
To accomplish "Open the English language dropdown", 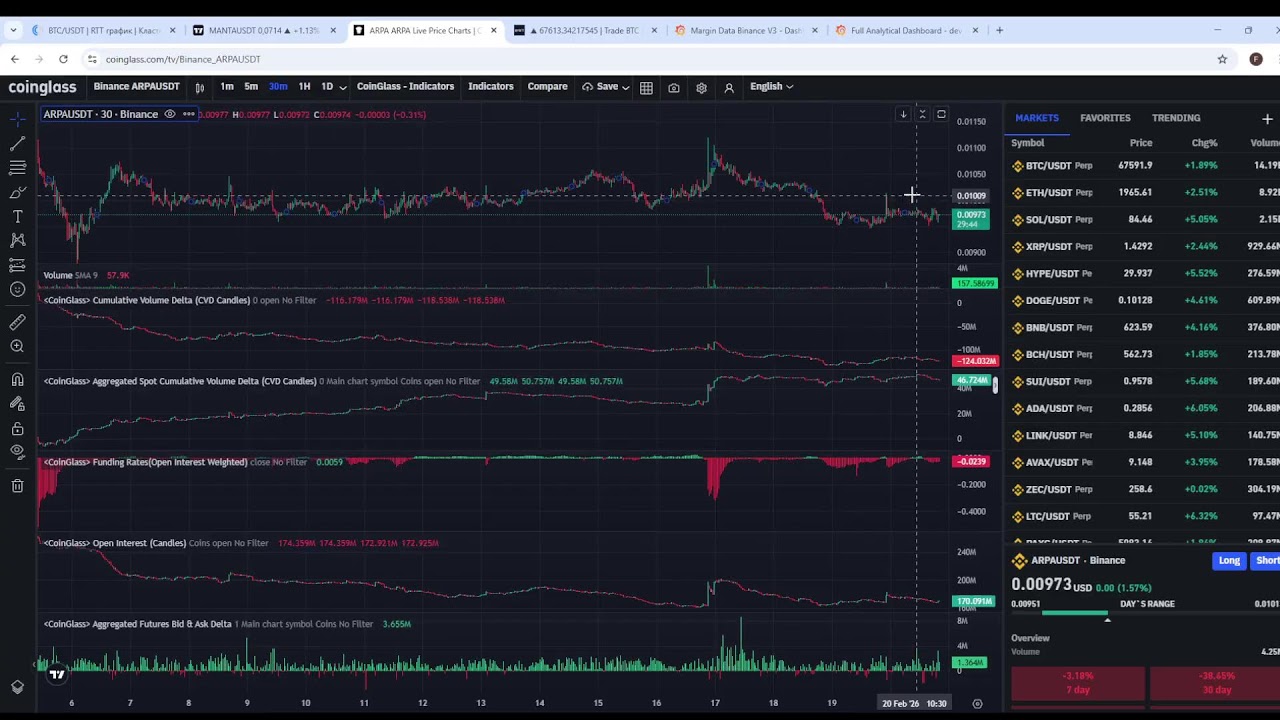I will (771, 87).
